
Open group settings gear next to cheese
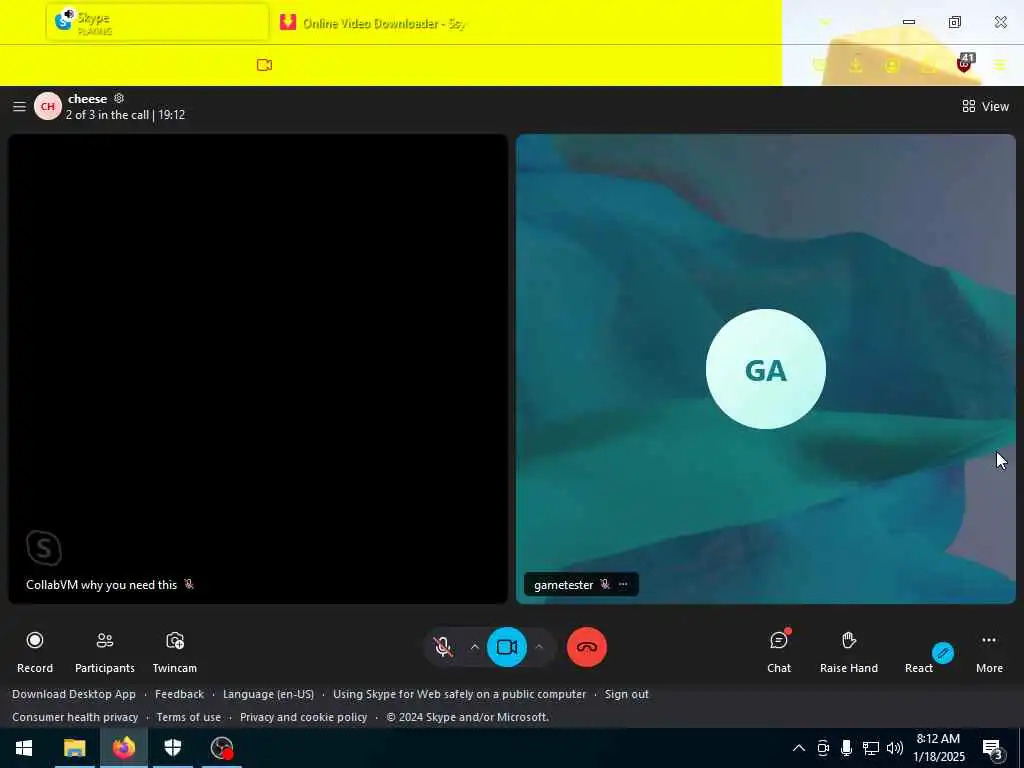tap(119, 98)
